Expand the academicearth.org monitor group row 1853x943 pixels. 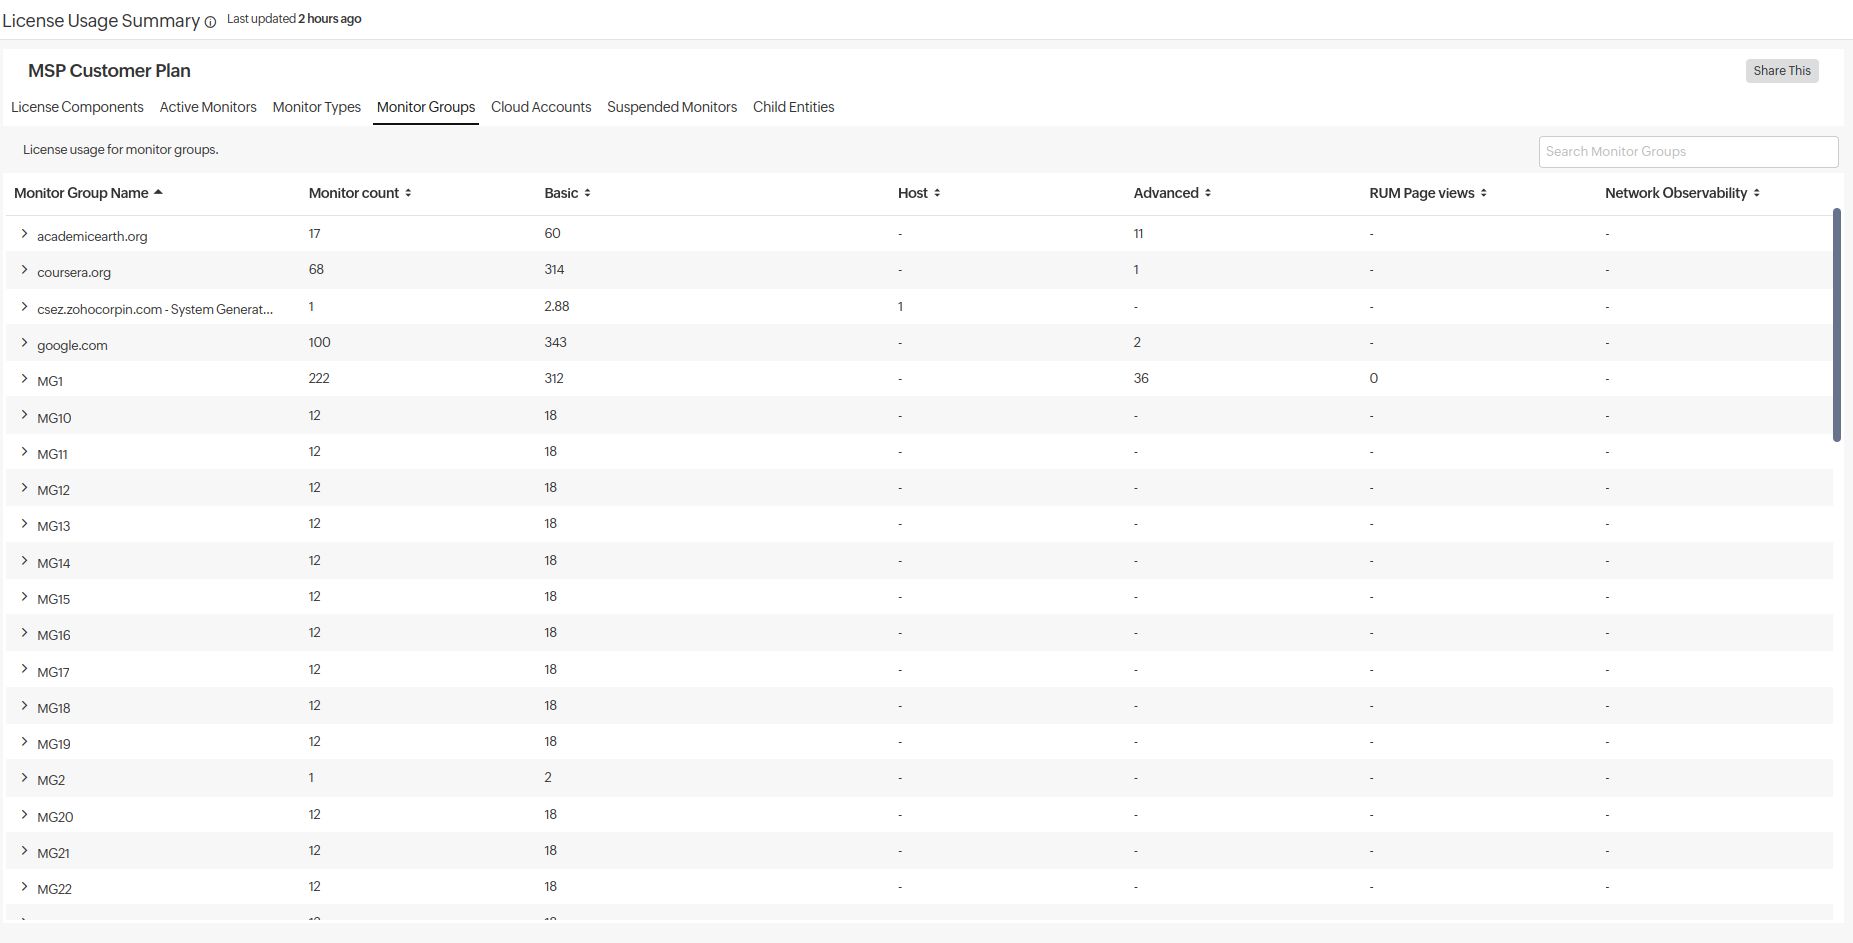[x=24, y=234]
